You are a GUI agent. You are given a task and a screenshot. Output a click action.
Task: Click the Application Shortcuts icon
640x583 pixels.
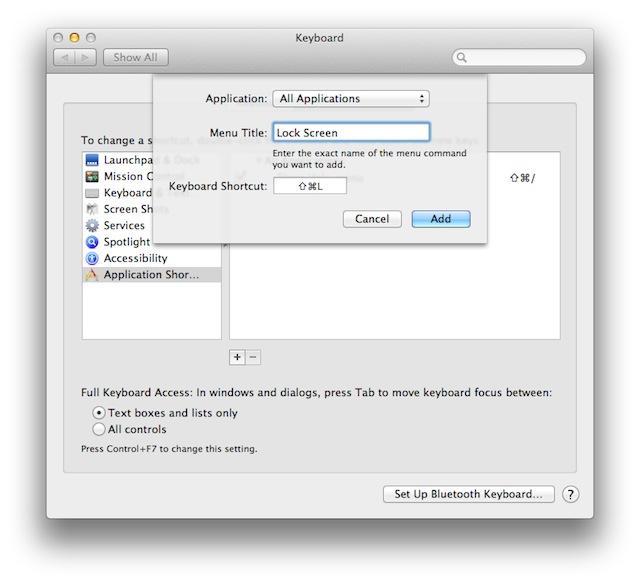click(x=92, y=275)
